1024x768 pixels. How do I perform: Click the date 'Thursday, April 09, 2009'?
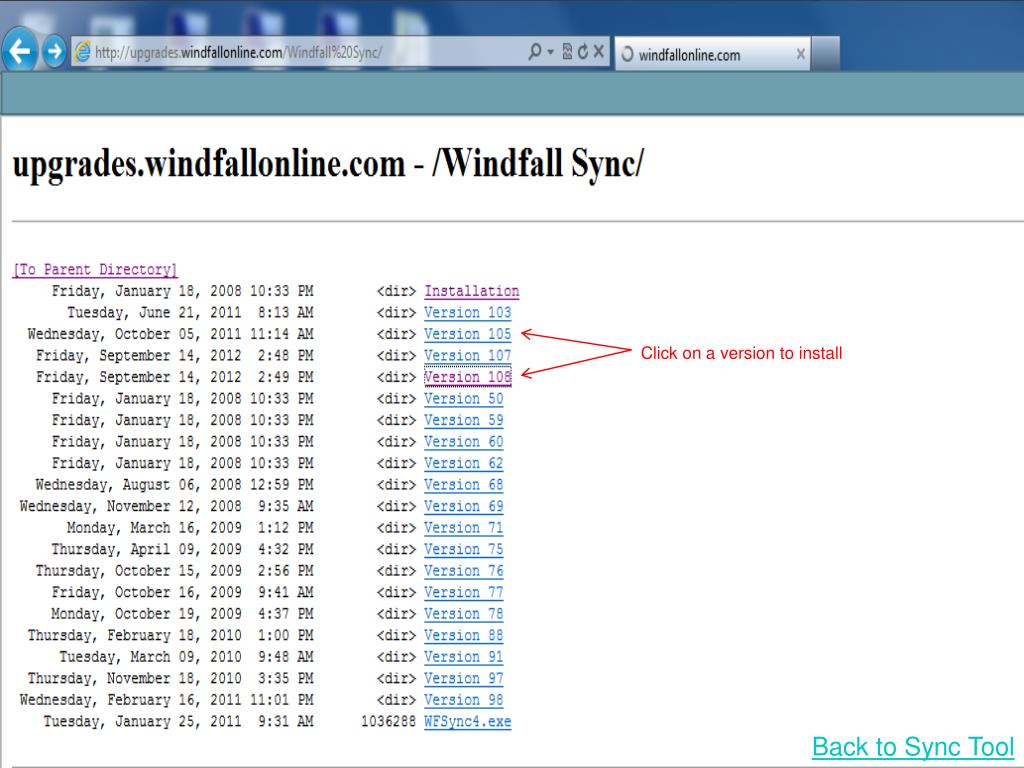[x=146, y=550]
